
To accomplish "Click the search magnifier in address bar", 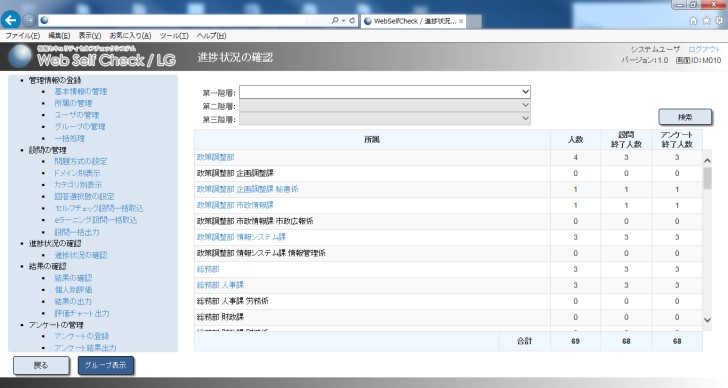I will coord(335,20).
